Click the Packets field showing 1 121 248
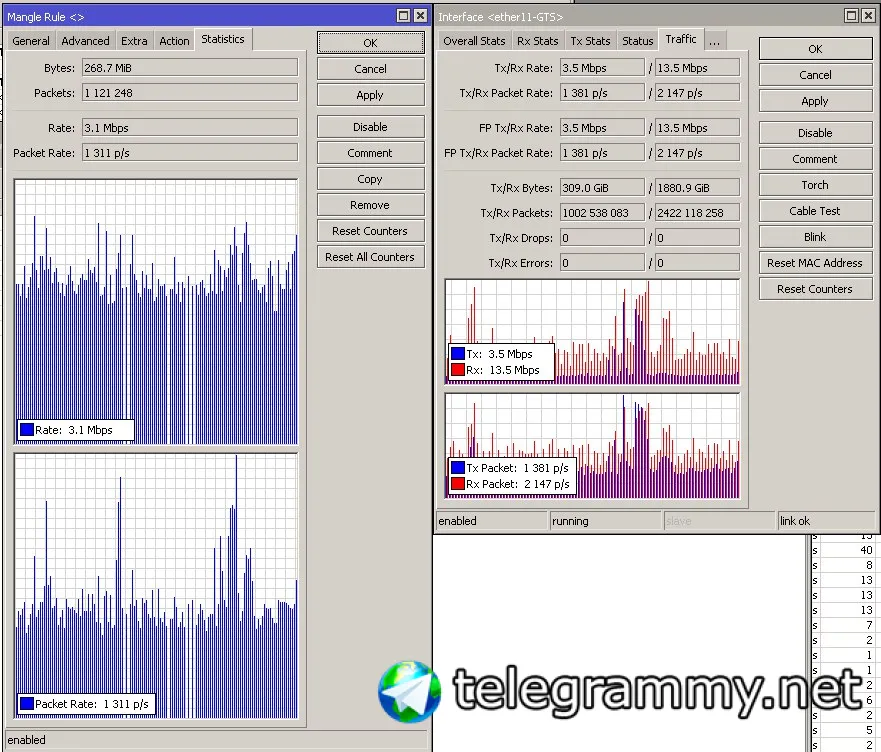The height and width of the screenshot is (752, 881). pos(190,93)
